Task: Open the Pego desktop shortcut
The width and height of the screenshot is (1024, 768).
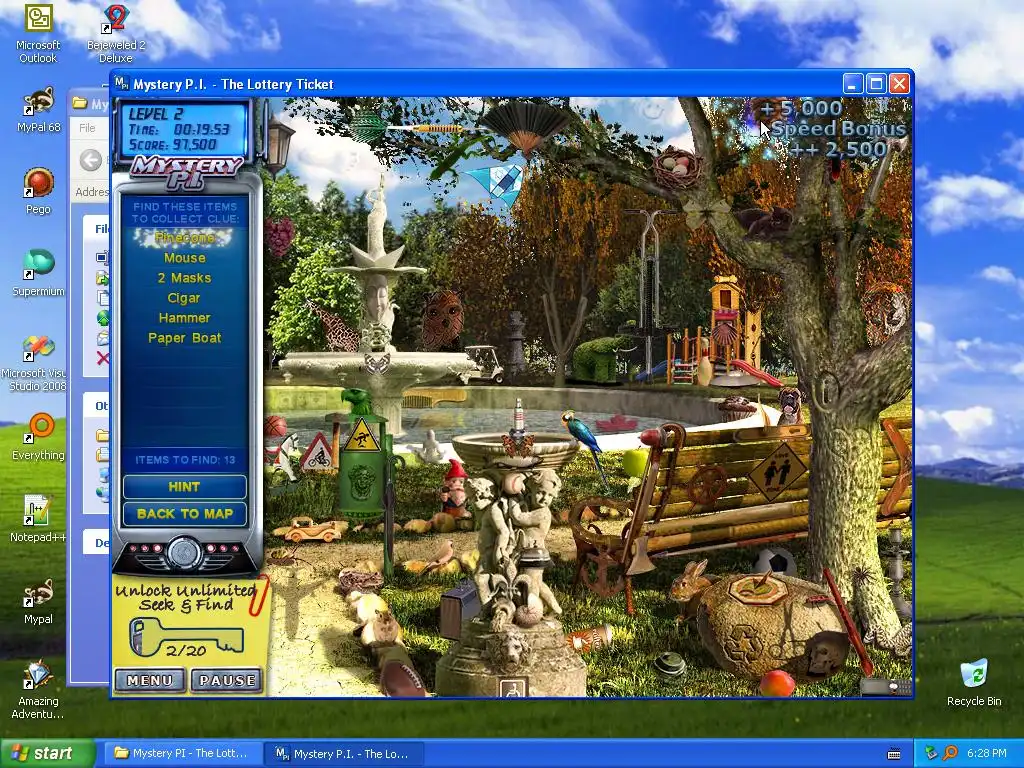Action: [x=38, y=191]
